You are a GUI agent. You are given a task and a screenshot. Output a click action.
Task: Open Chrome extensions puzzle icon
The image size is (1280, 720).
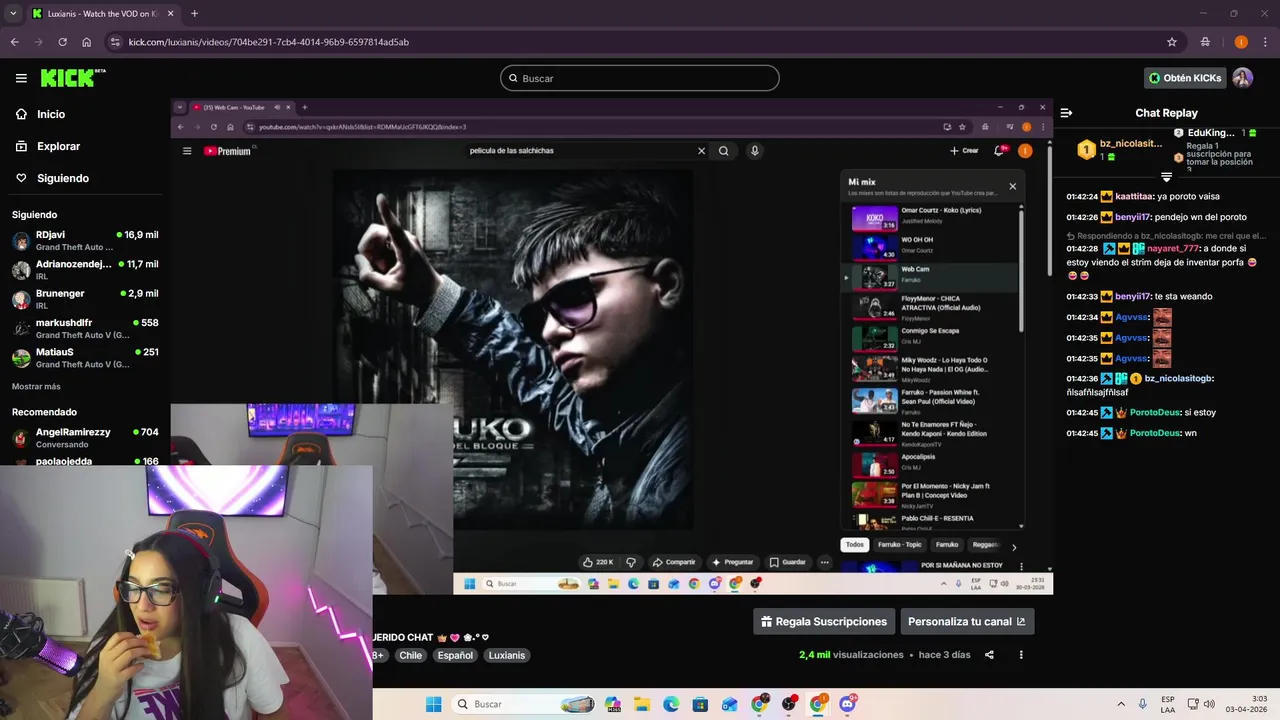(1205, 42)
